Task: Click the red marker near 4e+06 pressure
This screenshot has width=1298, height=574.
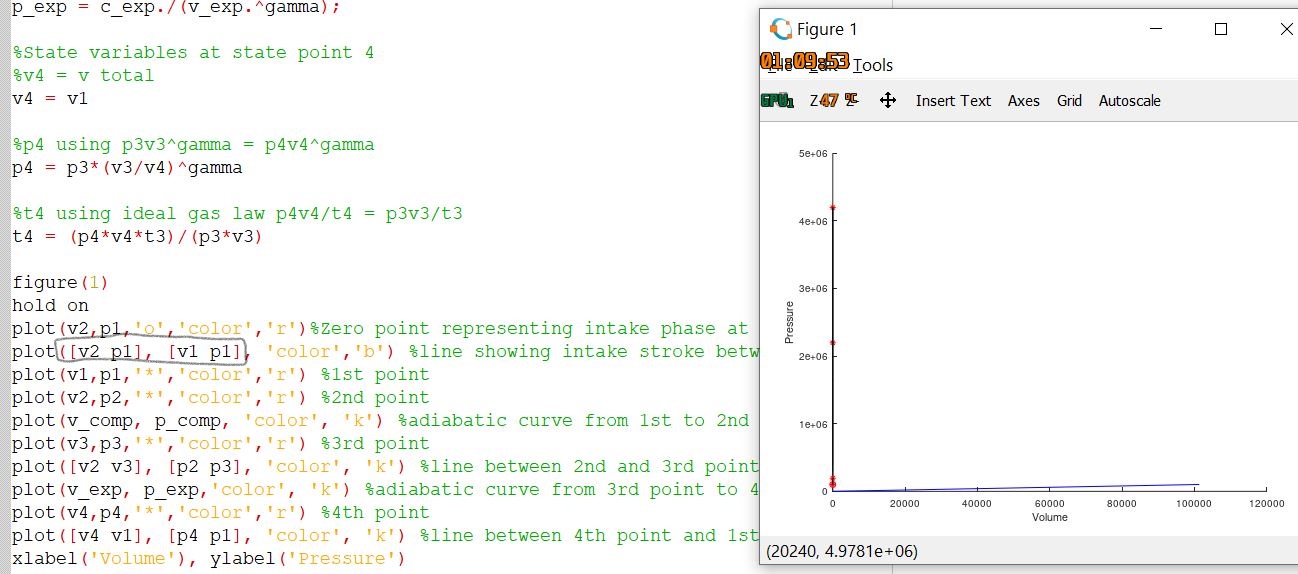Action: click(x=833, y=208)
